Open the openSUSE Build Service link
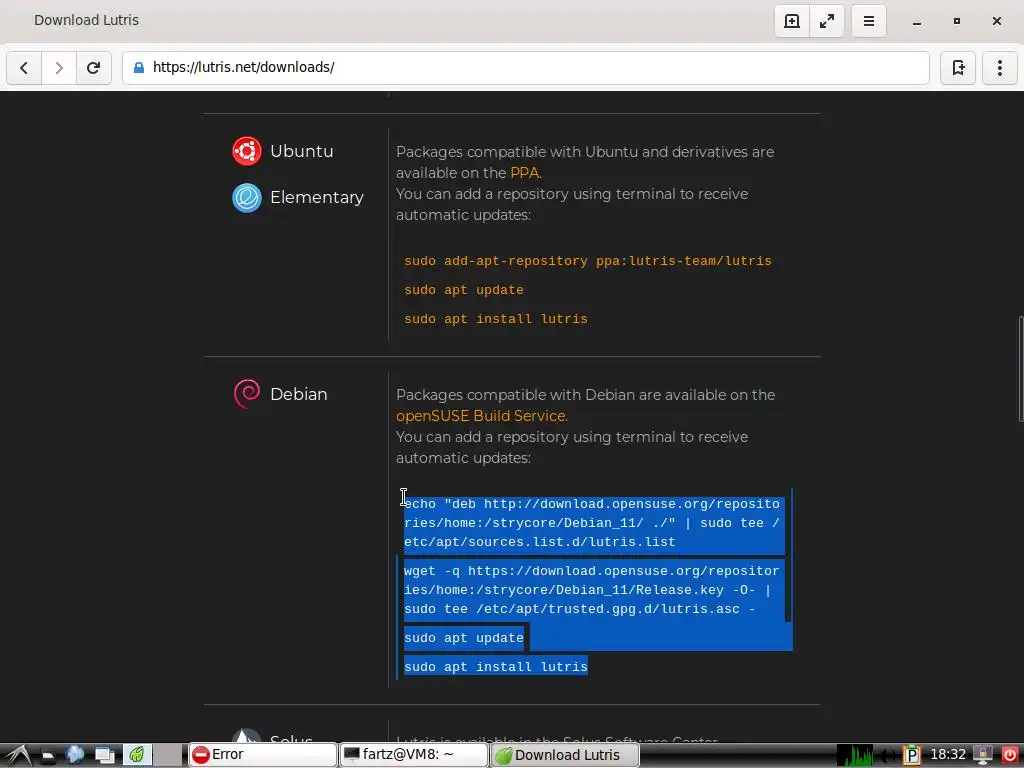Image resolution: width=1024 pixels, height=768 pixels. coord(481,416)
